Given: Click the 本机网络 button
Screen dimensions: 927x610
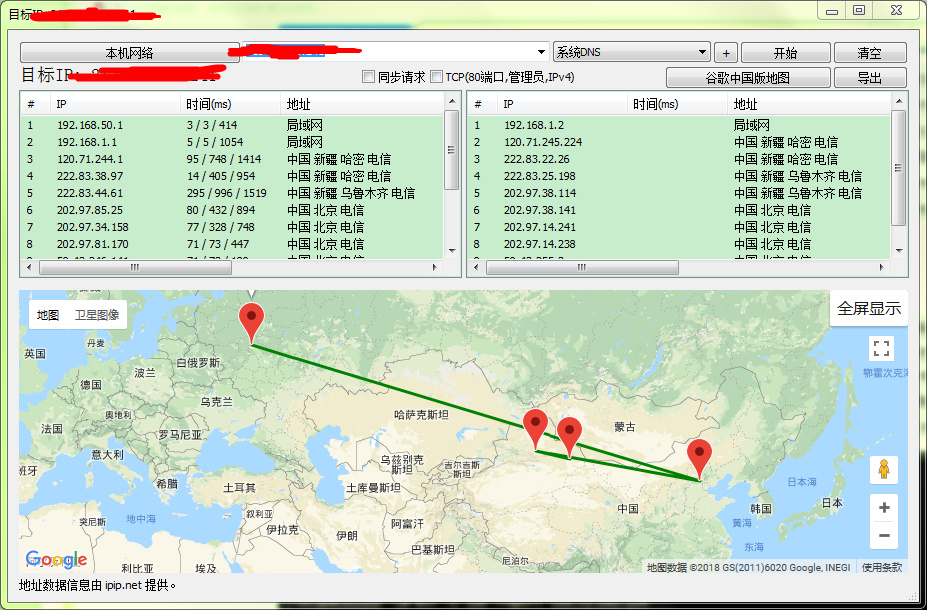Looking at the screenshot, I should coord(129,53).
